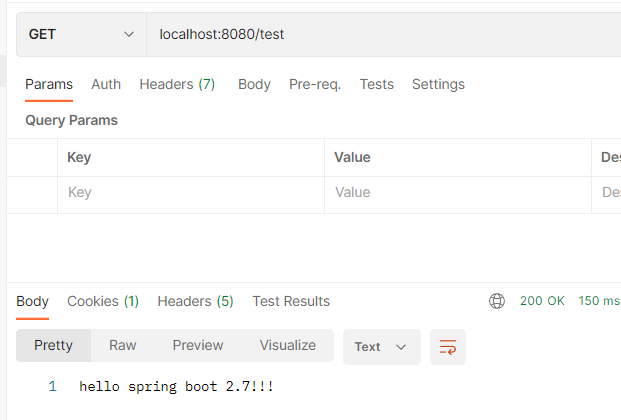Switch to the Visualize response view
This screenshot has height=420, width=621.
[x=288, y=345]
